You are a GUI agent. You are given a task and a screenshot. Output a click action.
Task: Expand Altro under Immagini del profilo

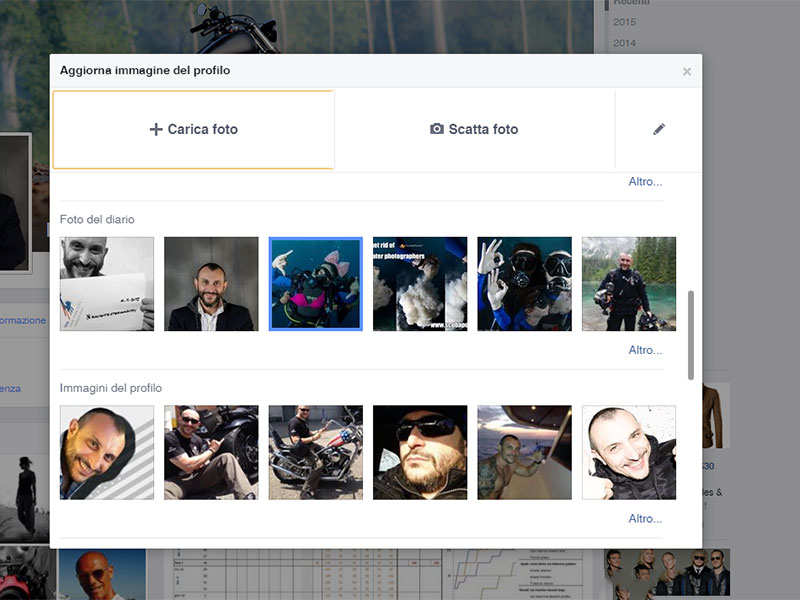tap(645, 519)
